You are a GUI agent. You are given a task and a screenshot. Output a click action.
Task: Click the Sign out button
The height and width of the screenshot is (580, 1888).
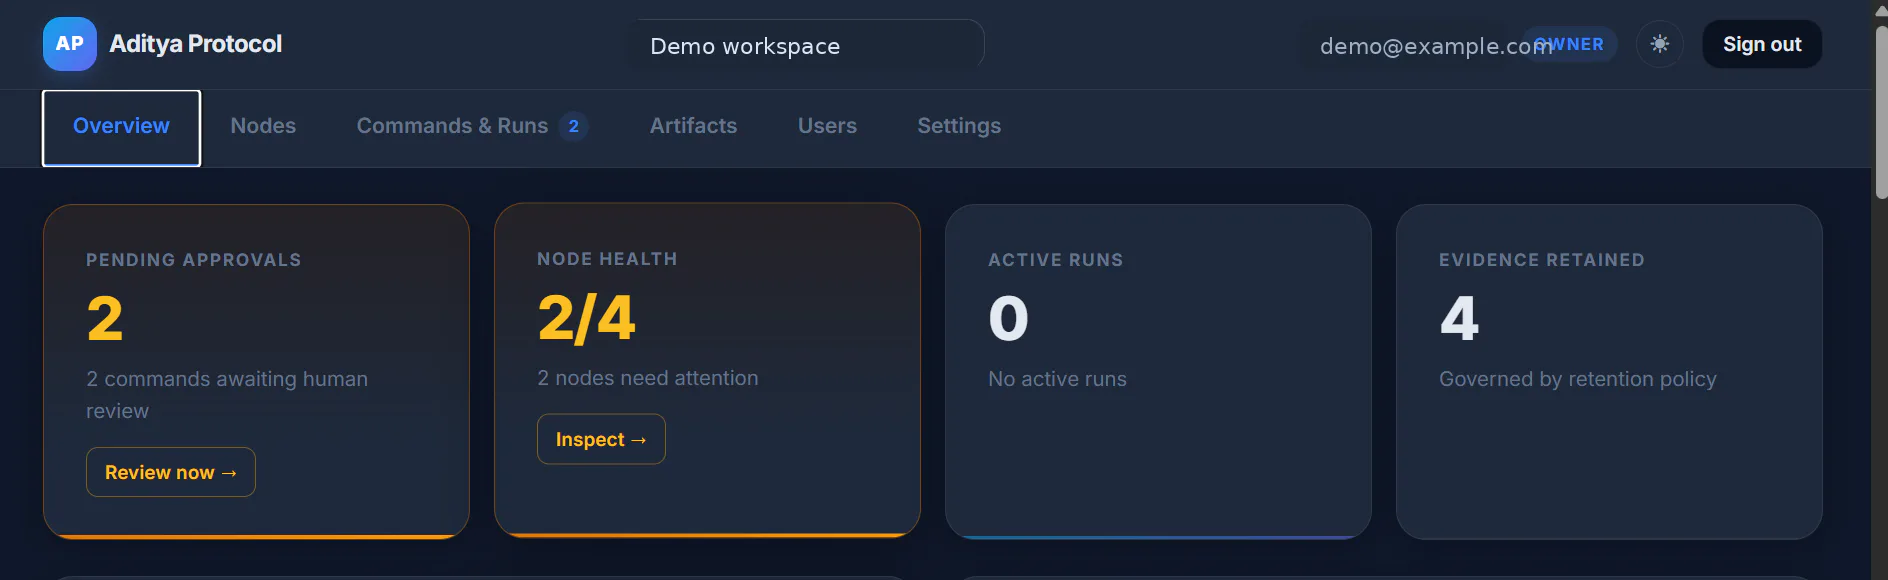1762,44
